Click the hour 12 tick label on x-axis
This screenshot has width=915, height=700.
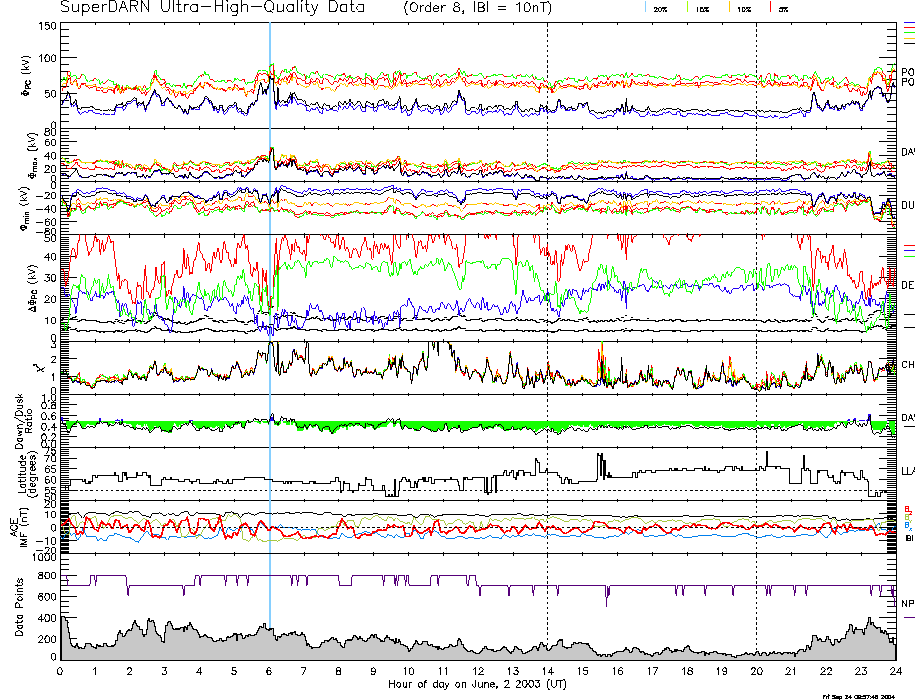coord(478,671)
